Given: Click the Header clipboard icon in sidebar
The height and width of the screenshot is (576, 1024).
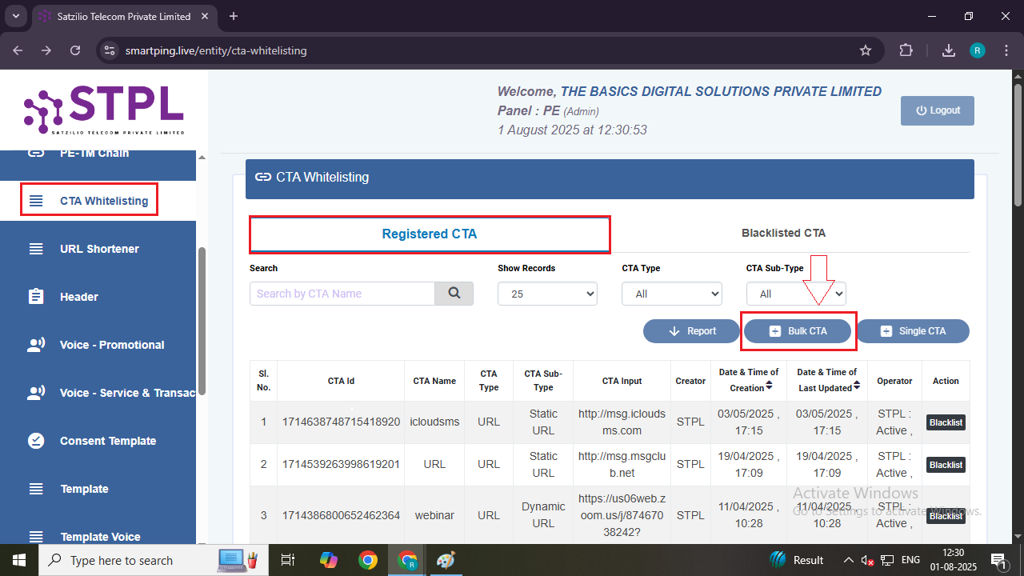Looking at the screenshot, I should (x=36, y=296).
